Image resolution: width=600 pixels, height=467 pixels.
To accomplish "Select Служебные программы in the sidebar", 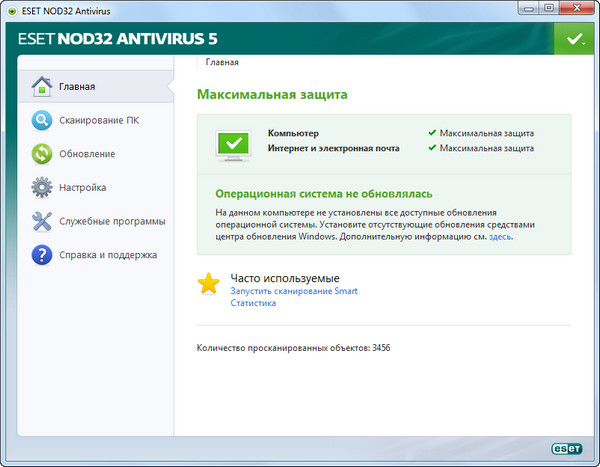I will pyautogui.click(x=112, y=221).
